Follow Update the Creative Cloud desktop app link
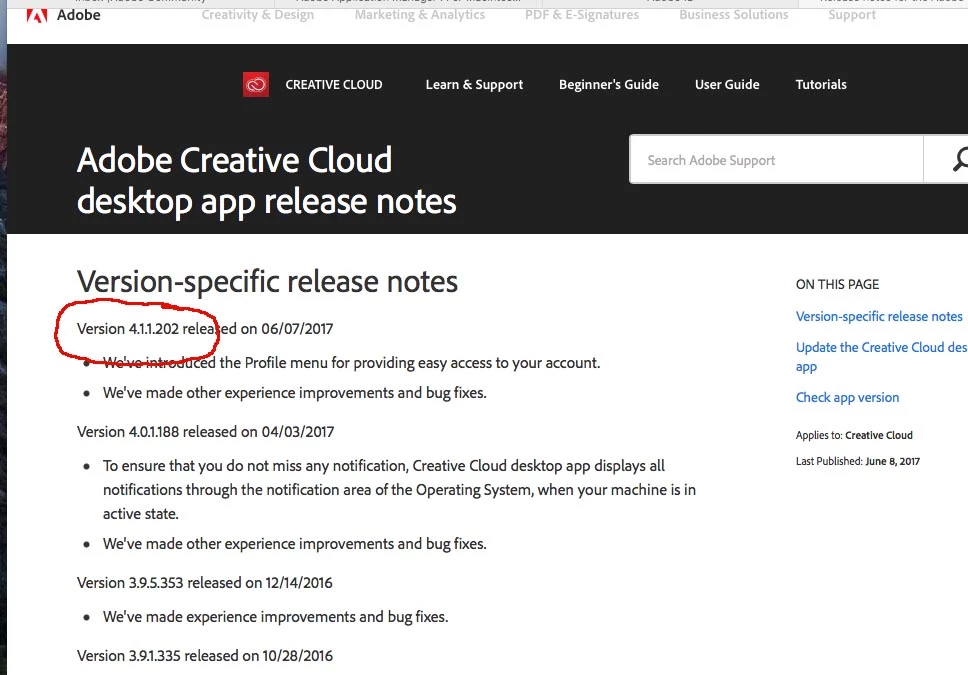 (881, 356)
